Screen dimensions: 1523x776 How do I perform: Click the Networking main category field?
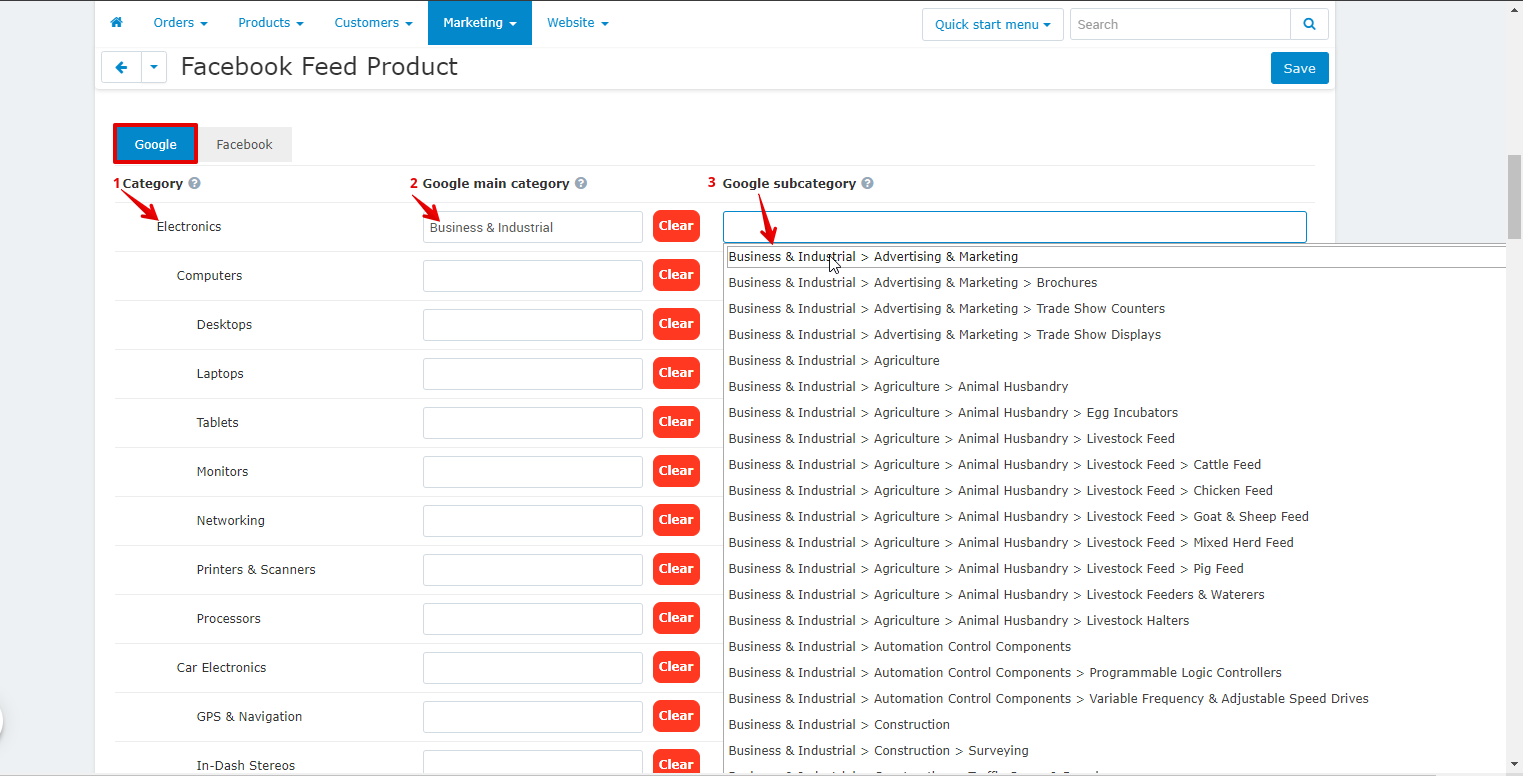(533, 521)
